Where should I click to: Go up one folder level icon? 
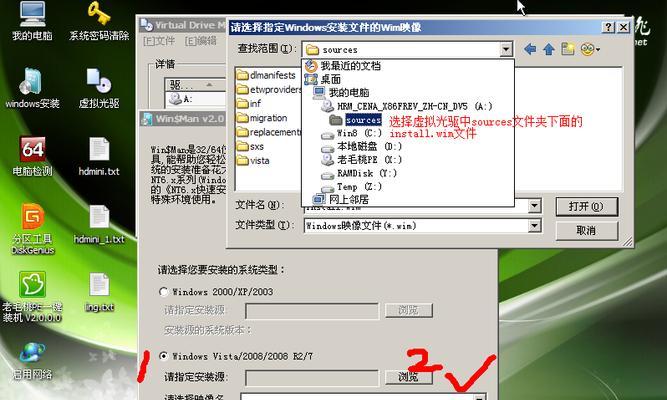pos(549,49)
